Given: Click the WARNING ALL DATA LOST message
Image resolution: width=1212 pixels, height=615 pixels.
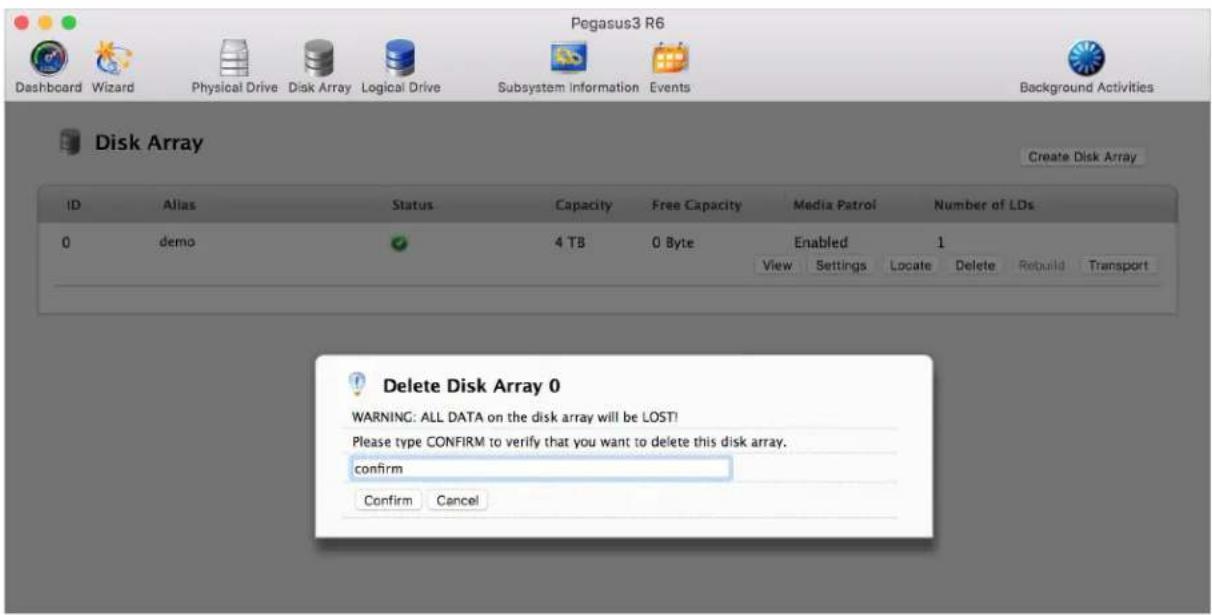Looking at the screenshot, I should pos(516,416).
